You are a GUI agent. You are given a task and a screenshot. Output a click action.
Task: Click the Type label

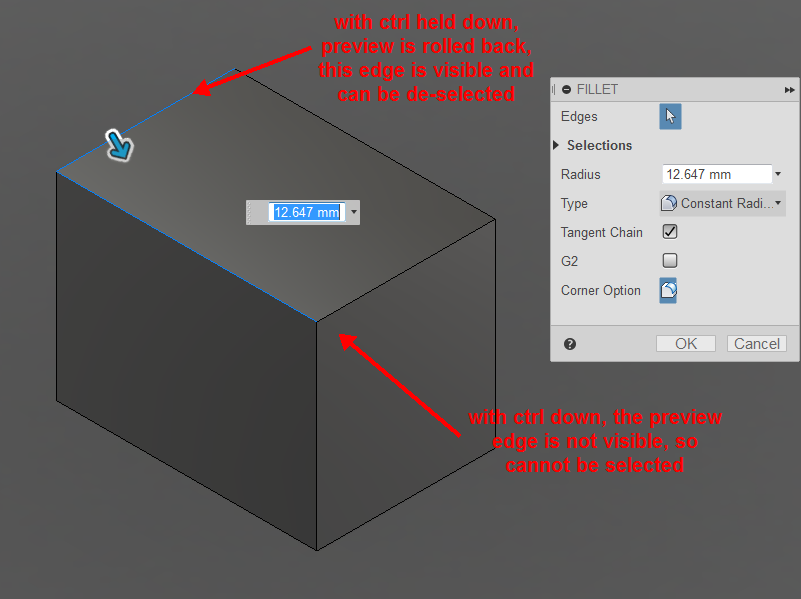(x=574, y=203)
